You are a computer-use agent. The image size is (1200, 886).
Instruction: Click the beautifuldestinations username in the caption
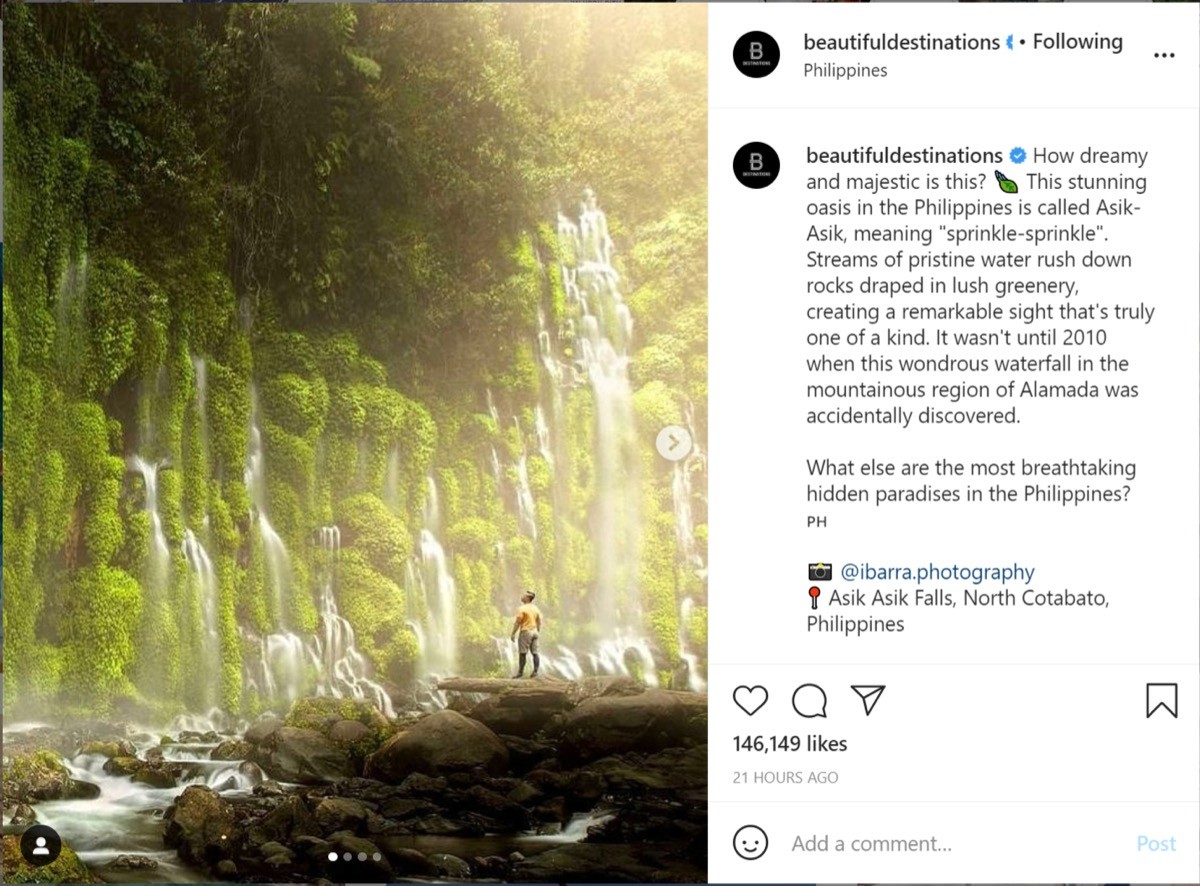(903, 155)
